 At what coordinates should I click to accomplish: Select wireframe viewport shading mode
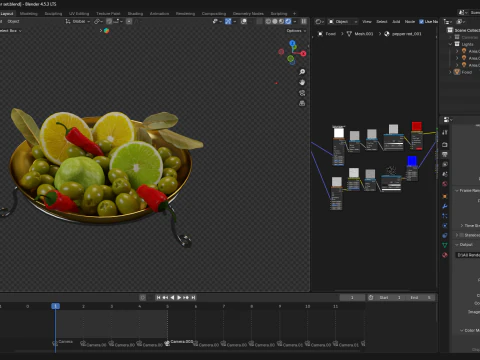[268, 21]
